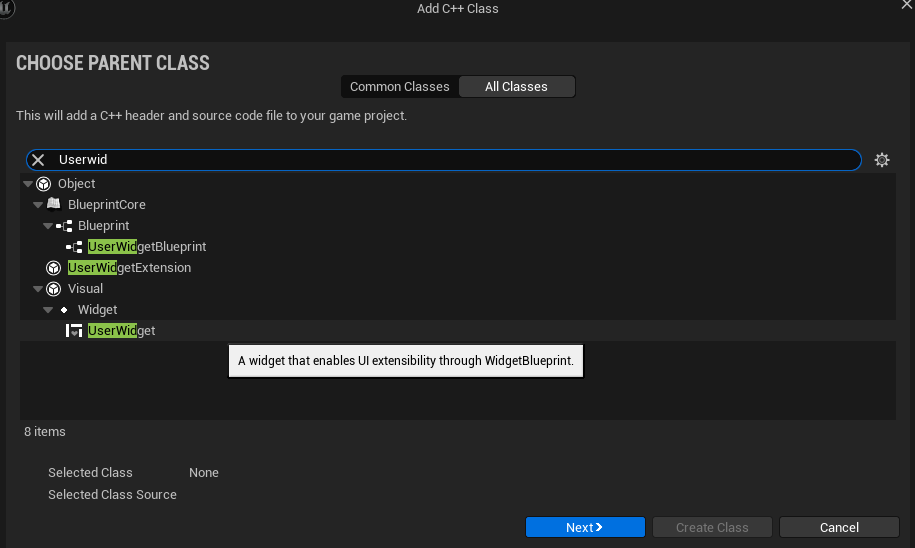The width and height of the screenshot is (915, 548).
Task: Click the 'None' selected class value
Action: pyautogui.click(x=204, y=473)
